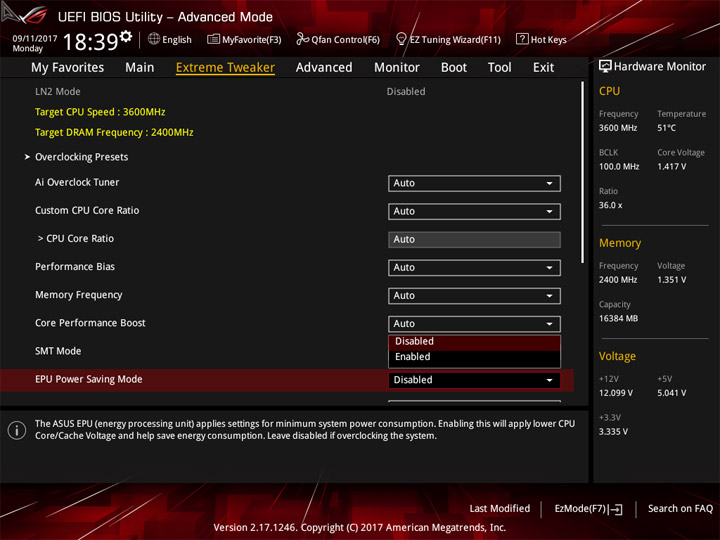Open the Core Performance Boost dropdown

(474, 324)
